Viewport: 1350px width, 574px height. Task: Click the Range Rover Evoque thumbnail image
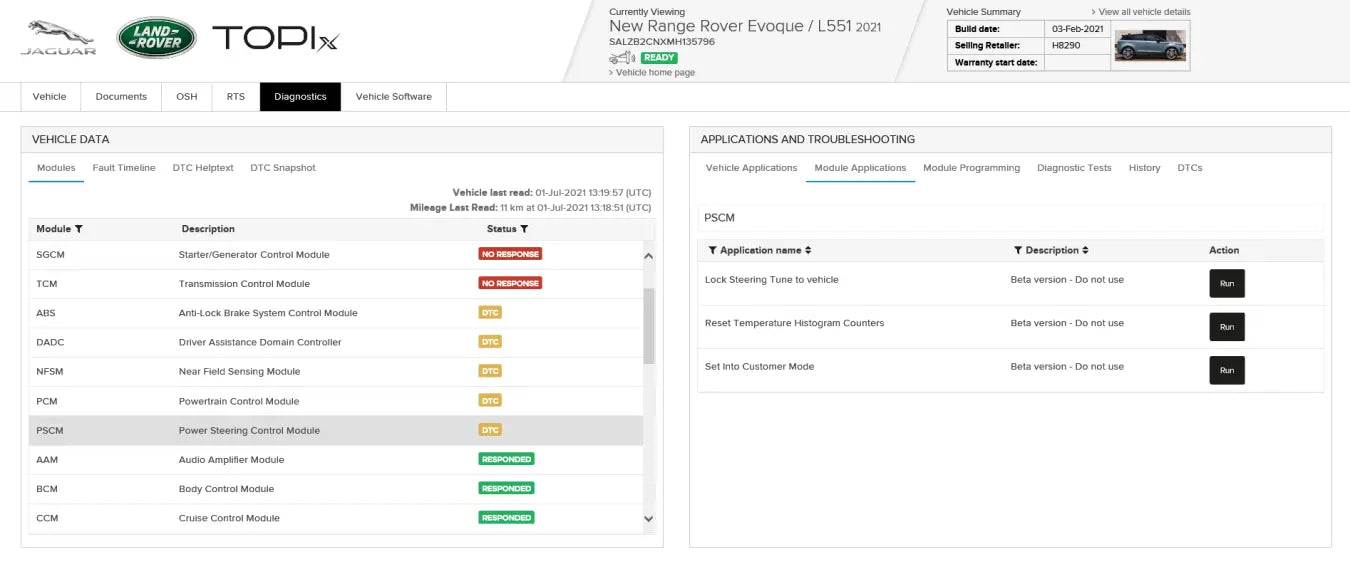click(x=1150, y=46)
